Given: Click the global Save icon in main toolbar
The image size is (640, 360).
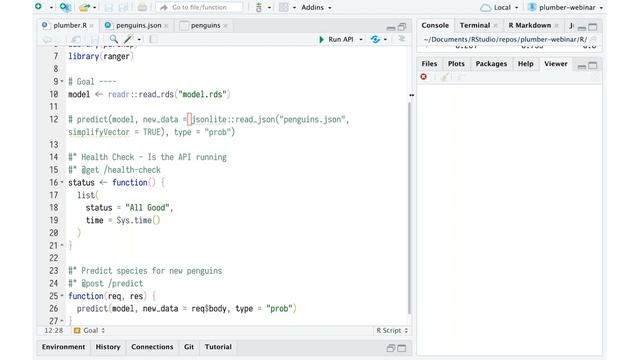Looking at the screenshot, I should [x=109, y=7].
